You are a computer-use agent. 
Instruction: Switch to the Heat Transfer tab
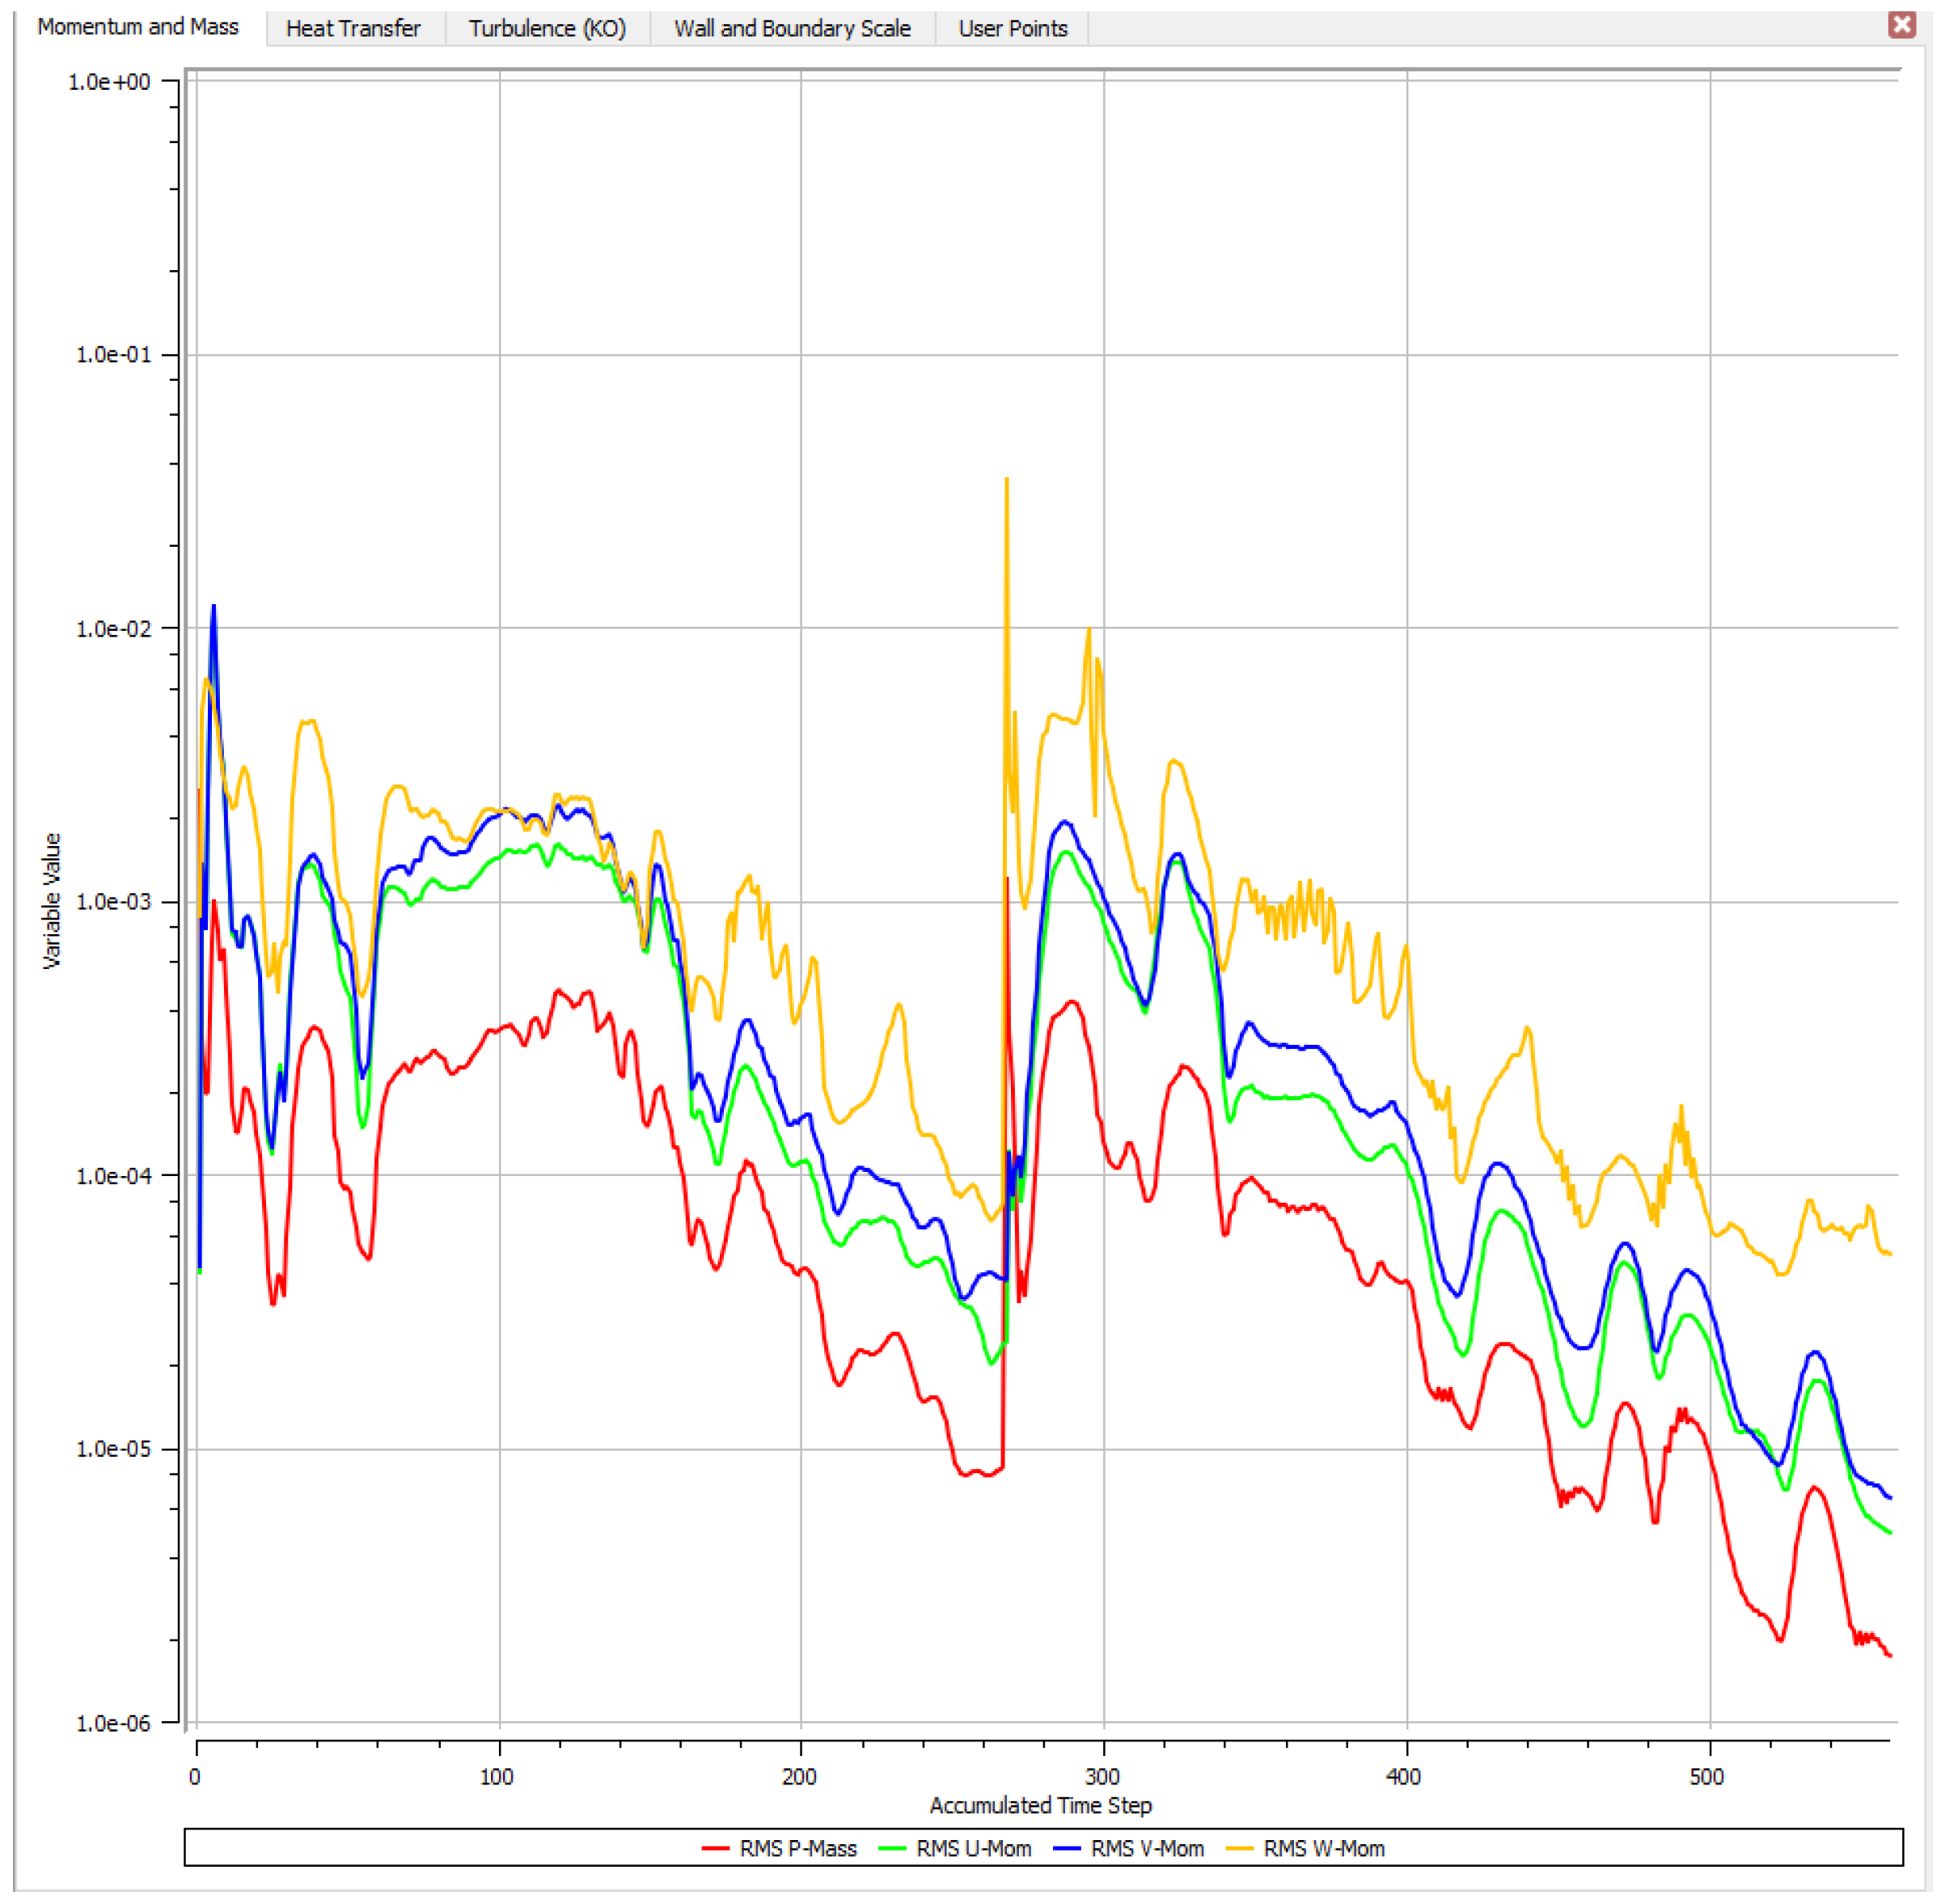pos(353,28)
